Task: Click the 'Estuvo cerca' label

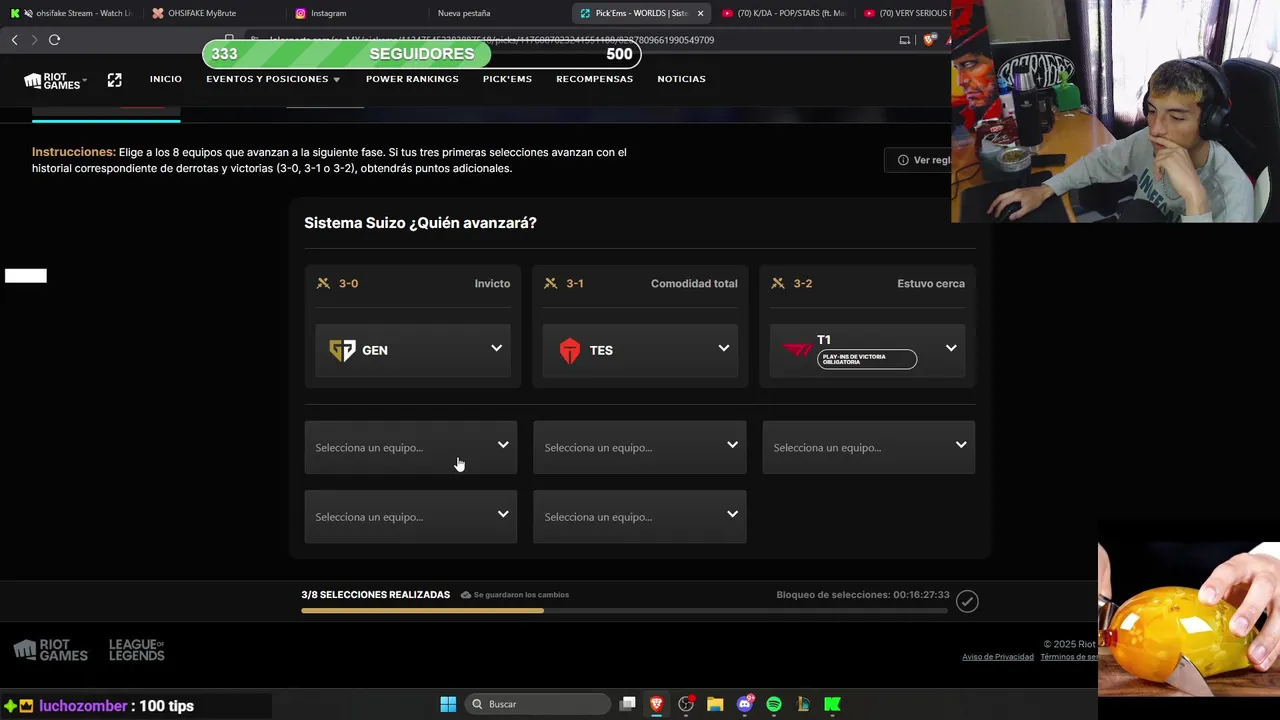Action: pyautogui.click(x=931, y=283)
